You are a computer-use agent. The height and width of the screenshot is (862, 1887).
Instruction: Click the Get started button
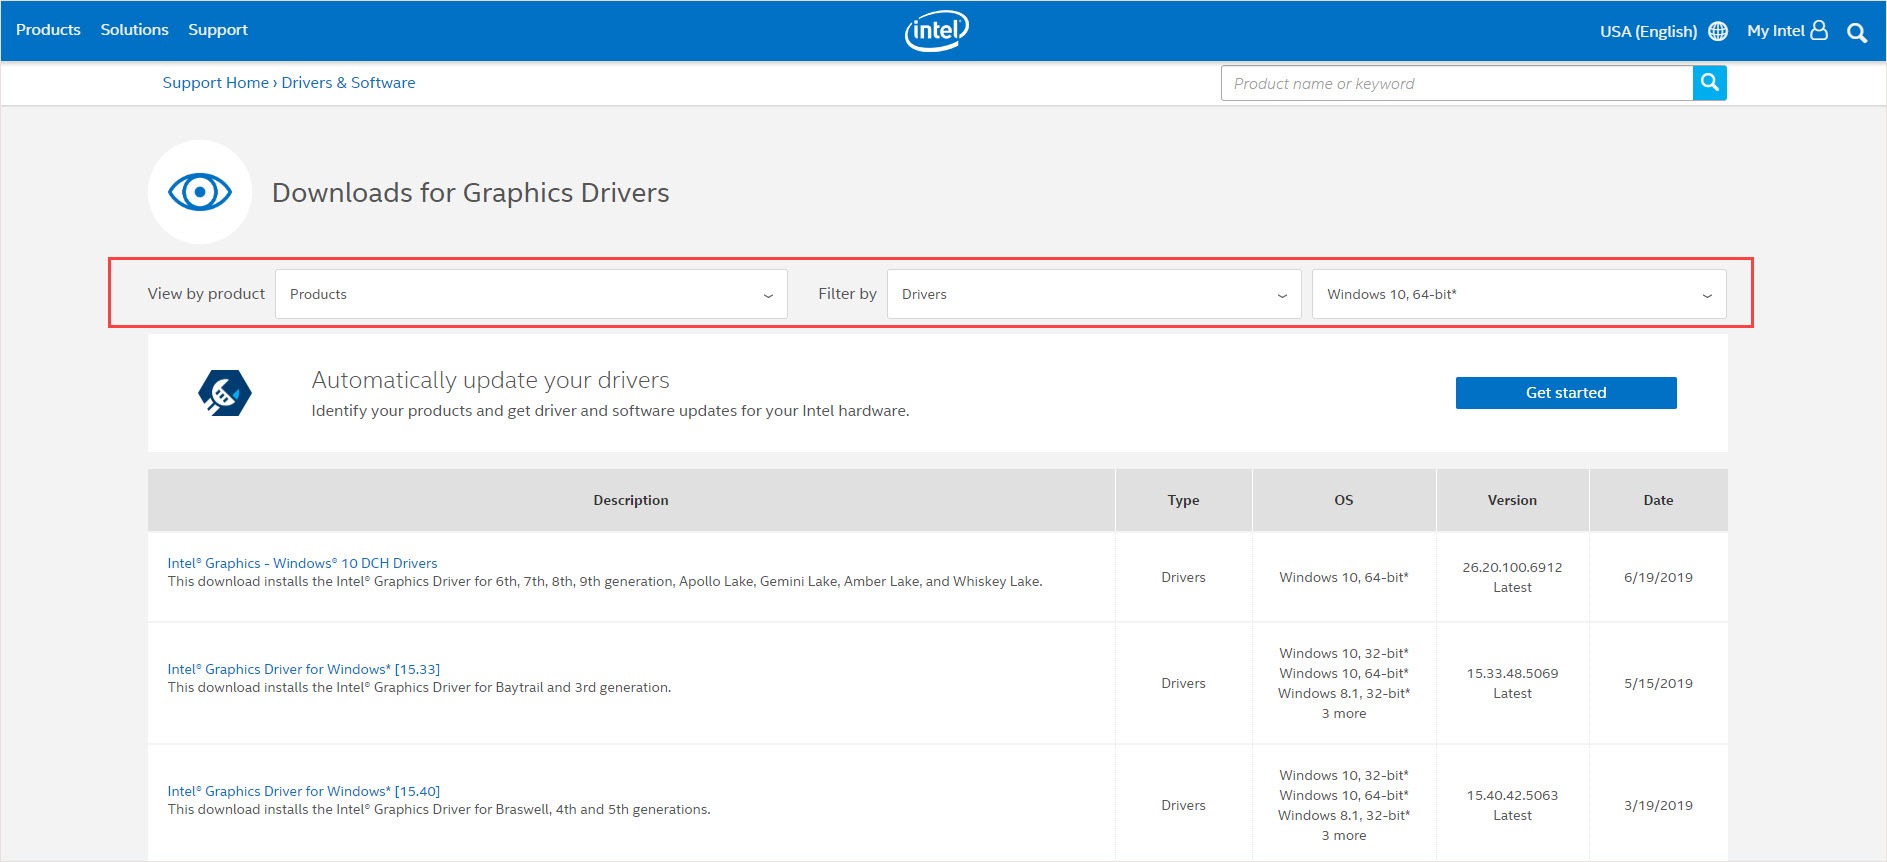click(1565, 393)
